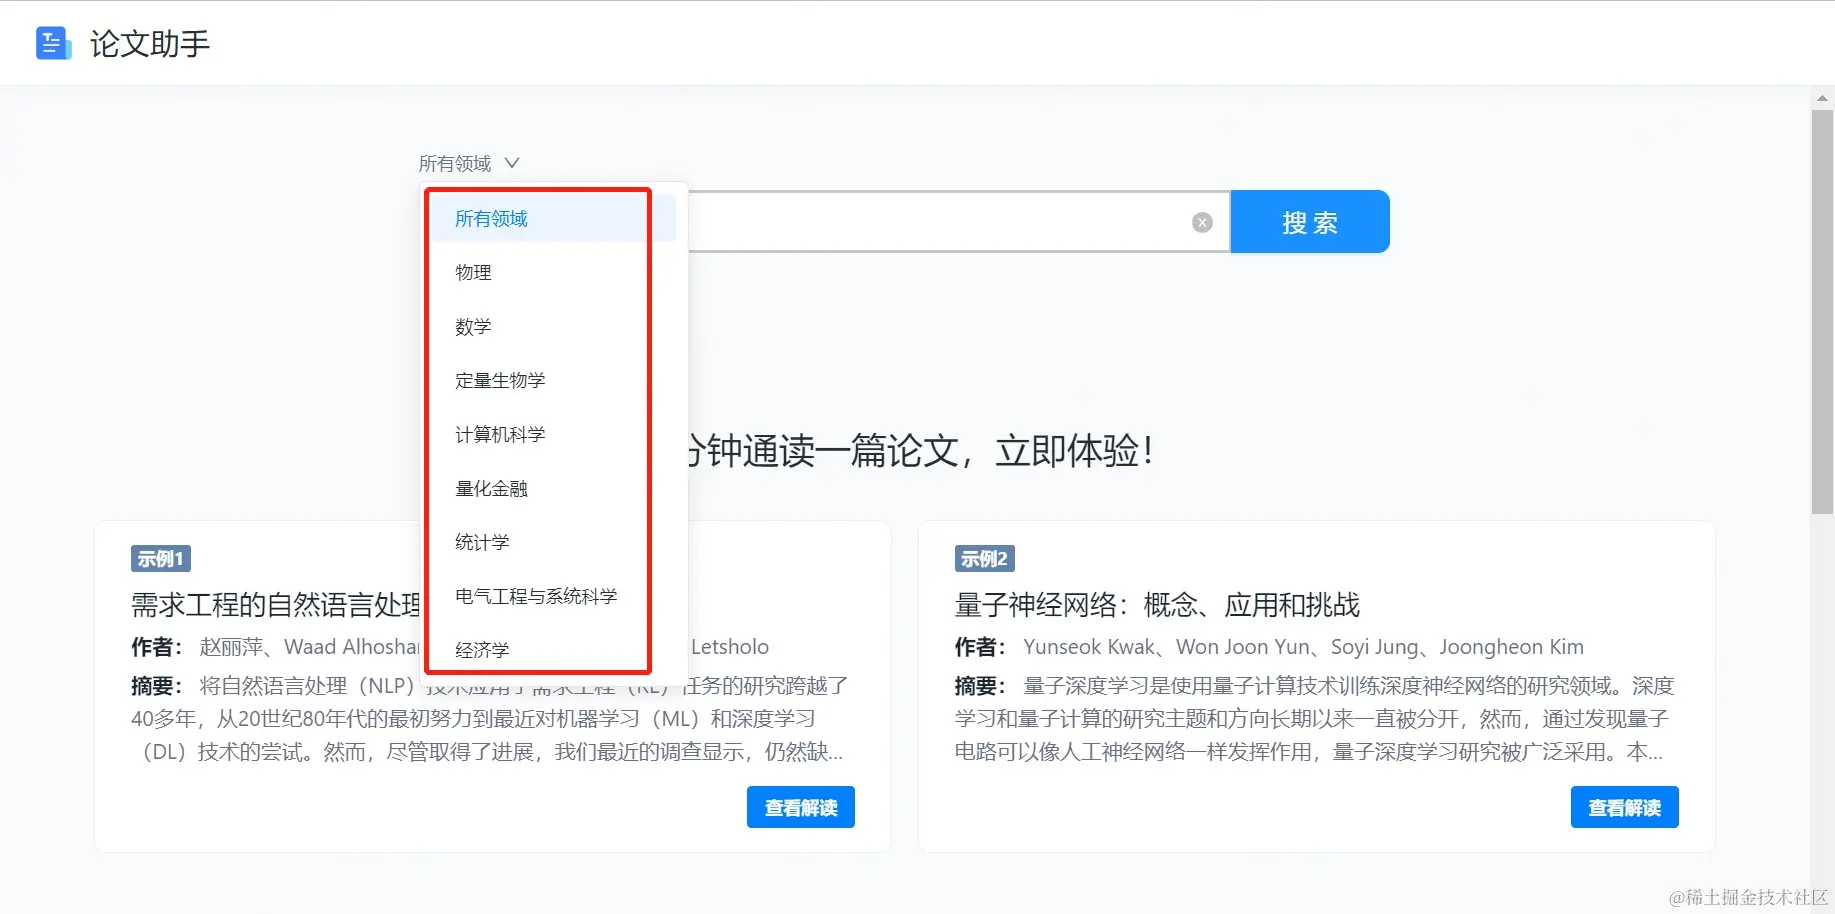Open 查看解读 for 示例1 paper
The height and width of the screenshot is (914, 1835).
pyautogui.click(x=801, y=807)
